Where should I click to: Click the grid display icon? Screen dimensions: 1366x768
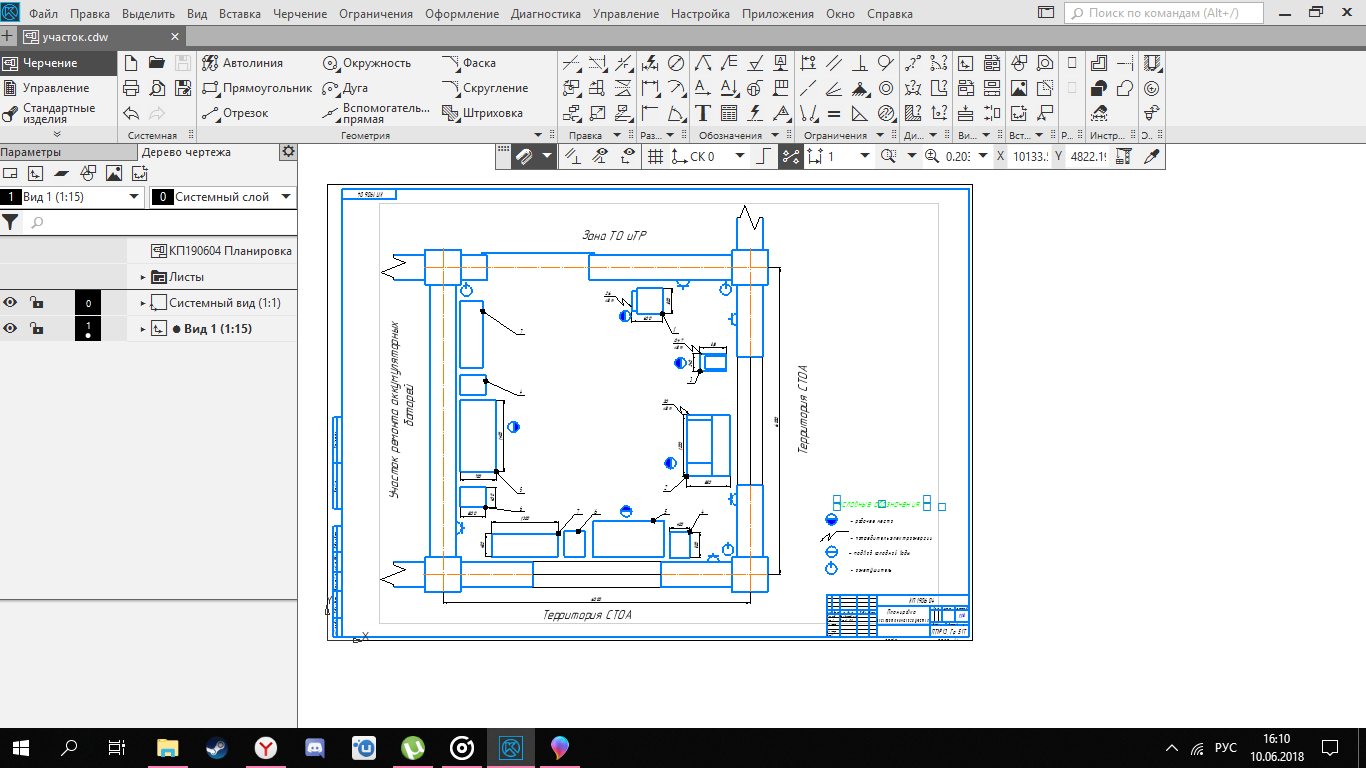coord(655,156)
